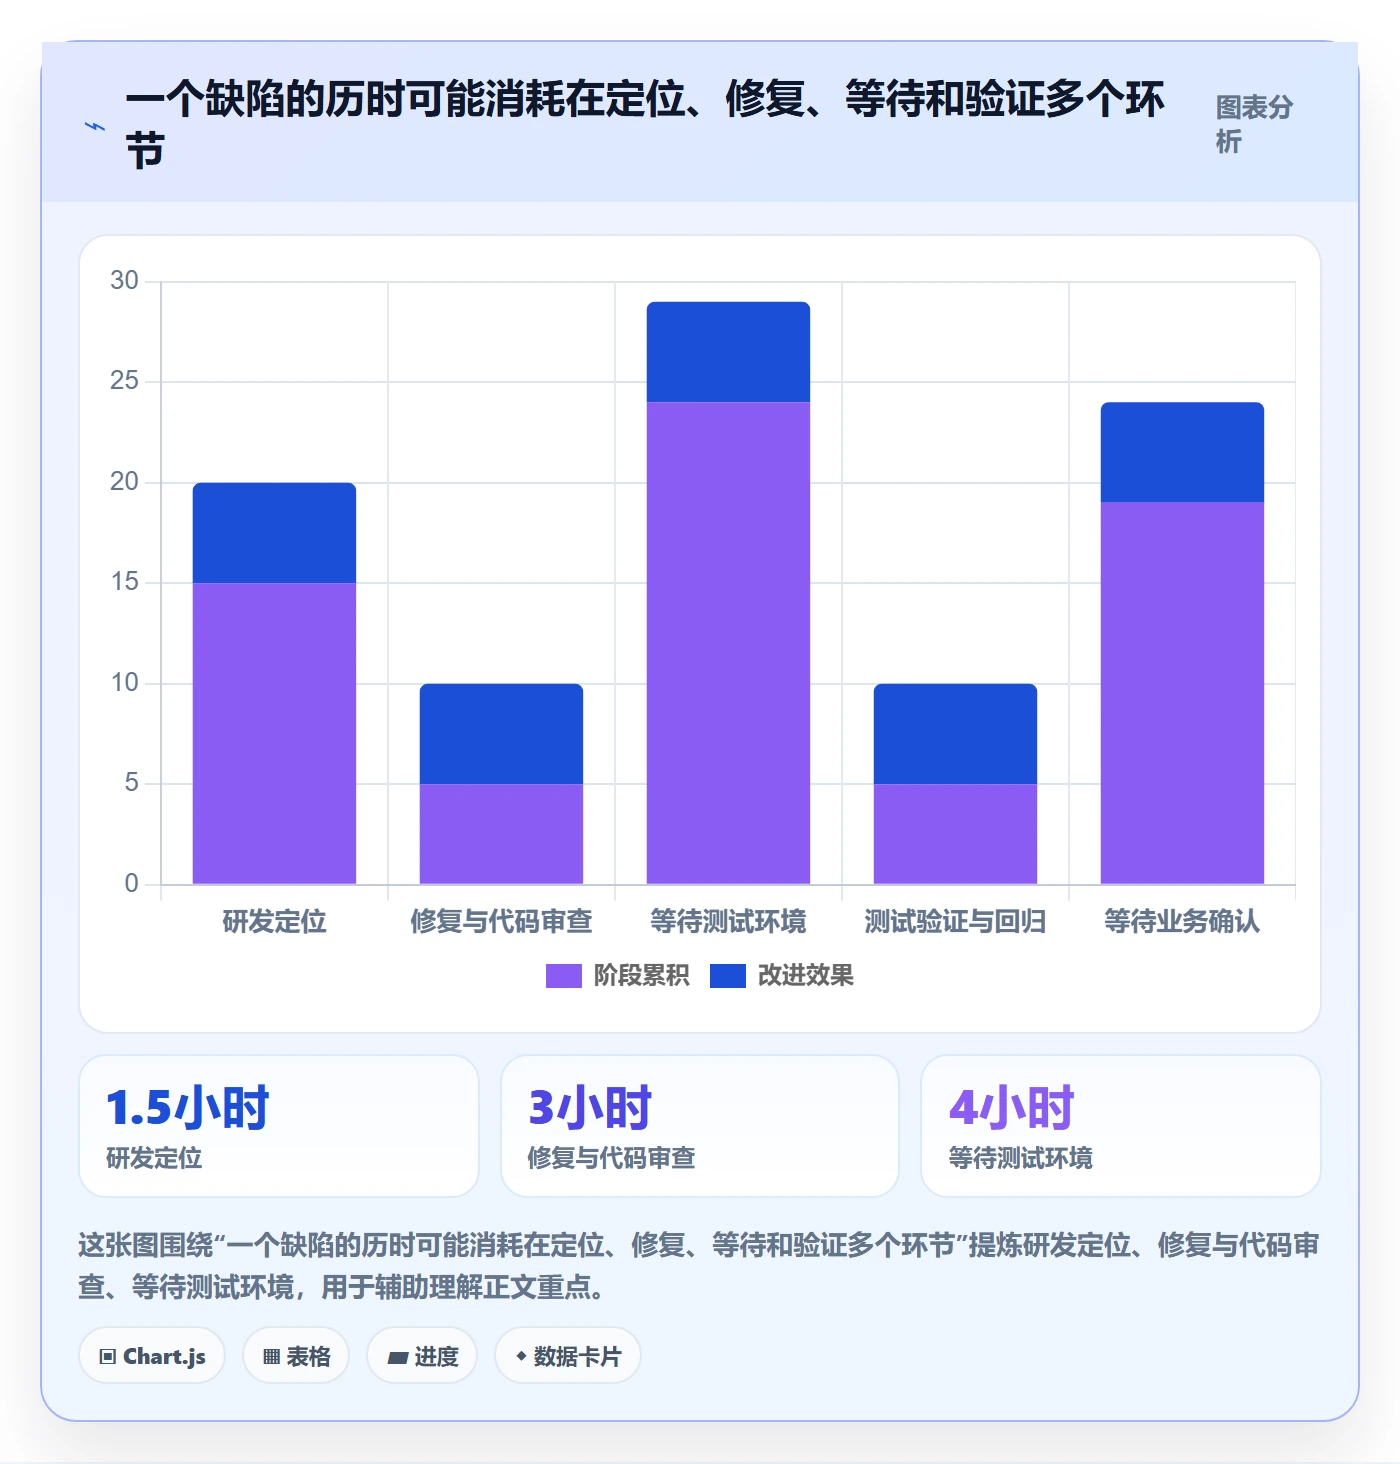
Task: Open the 4小时 等待测试环境 data card
Action: coord(1121,1126)
